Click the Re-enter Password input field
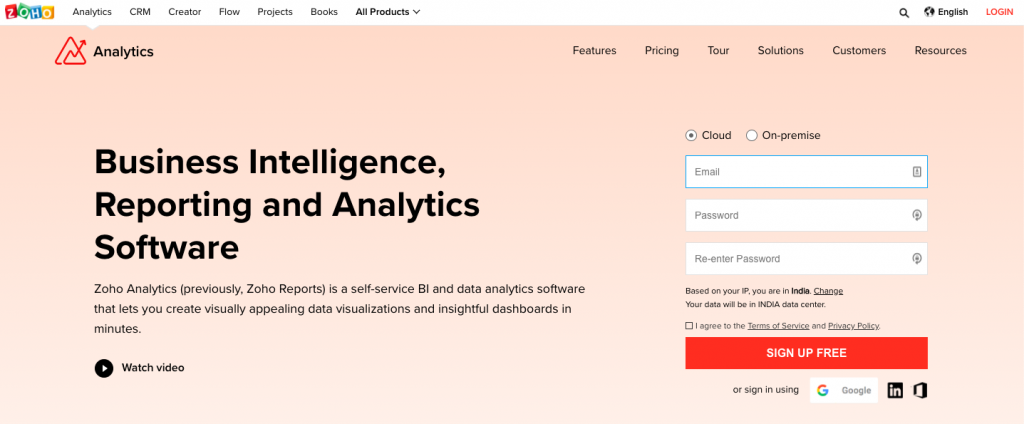Screen dimensions: 1024x424 [x=807, y=259]
